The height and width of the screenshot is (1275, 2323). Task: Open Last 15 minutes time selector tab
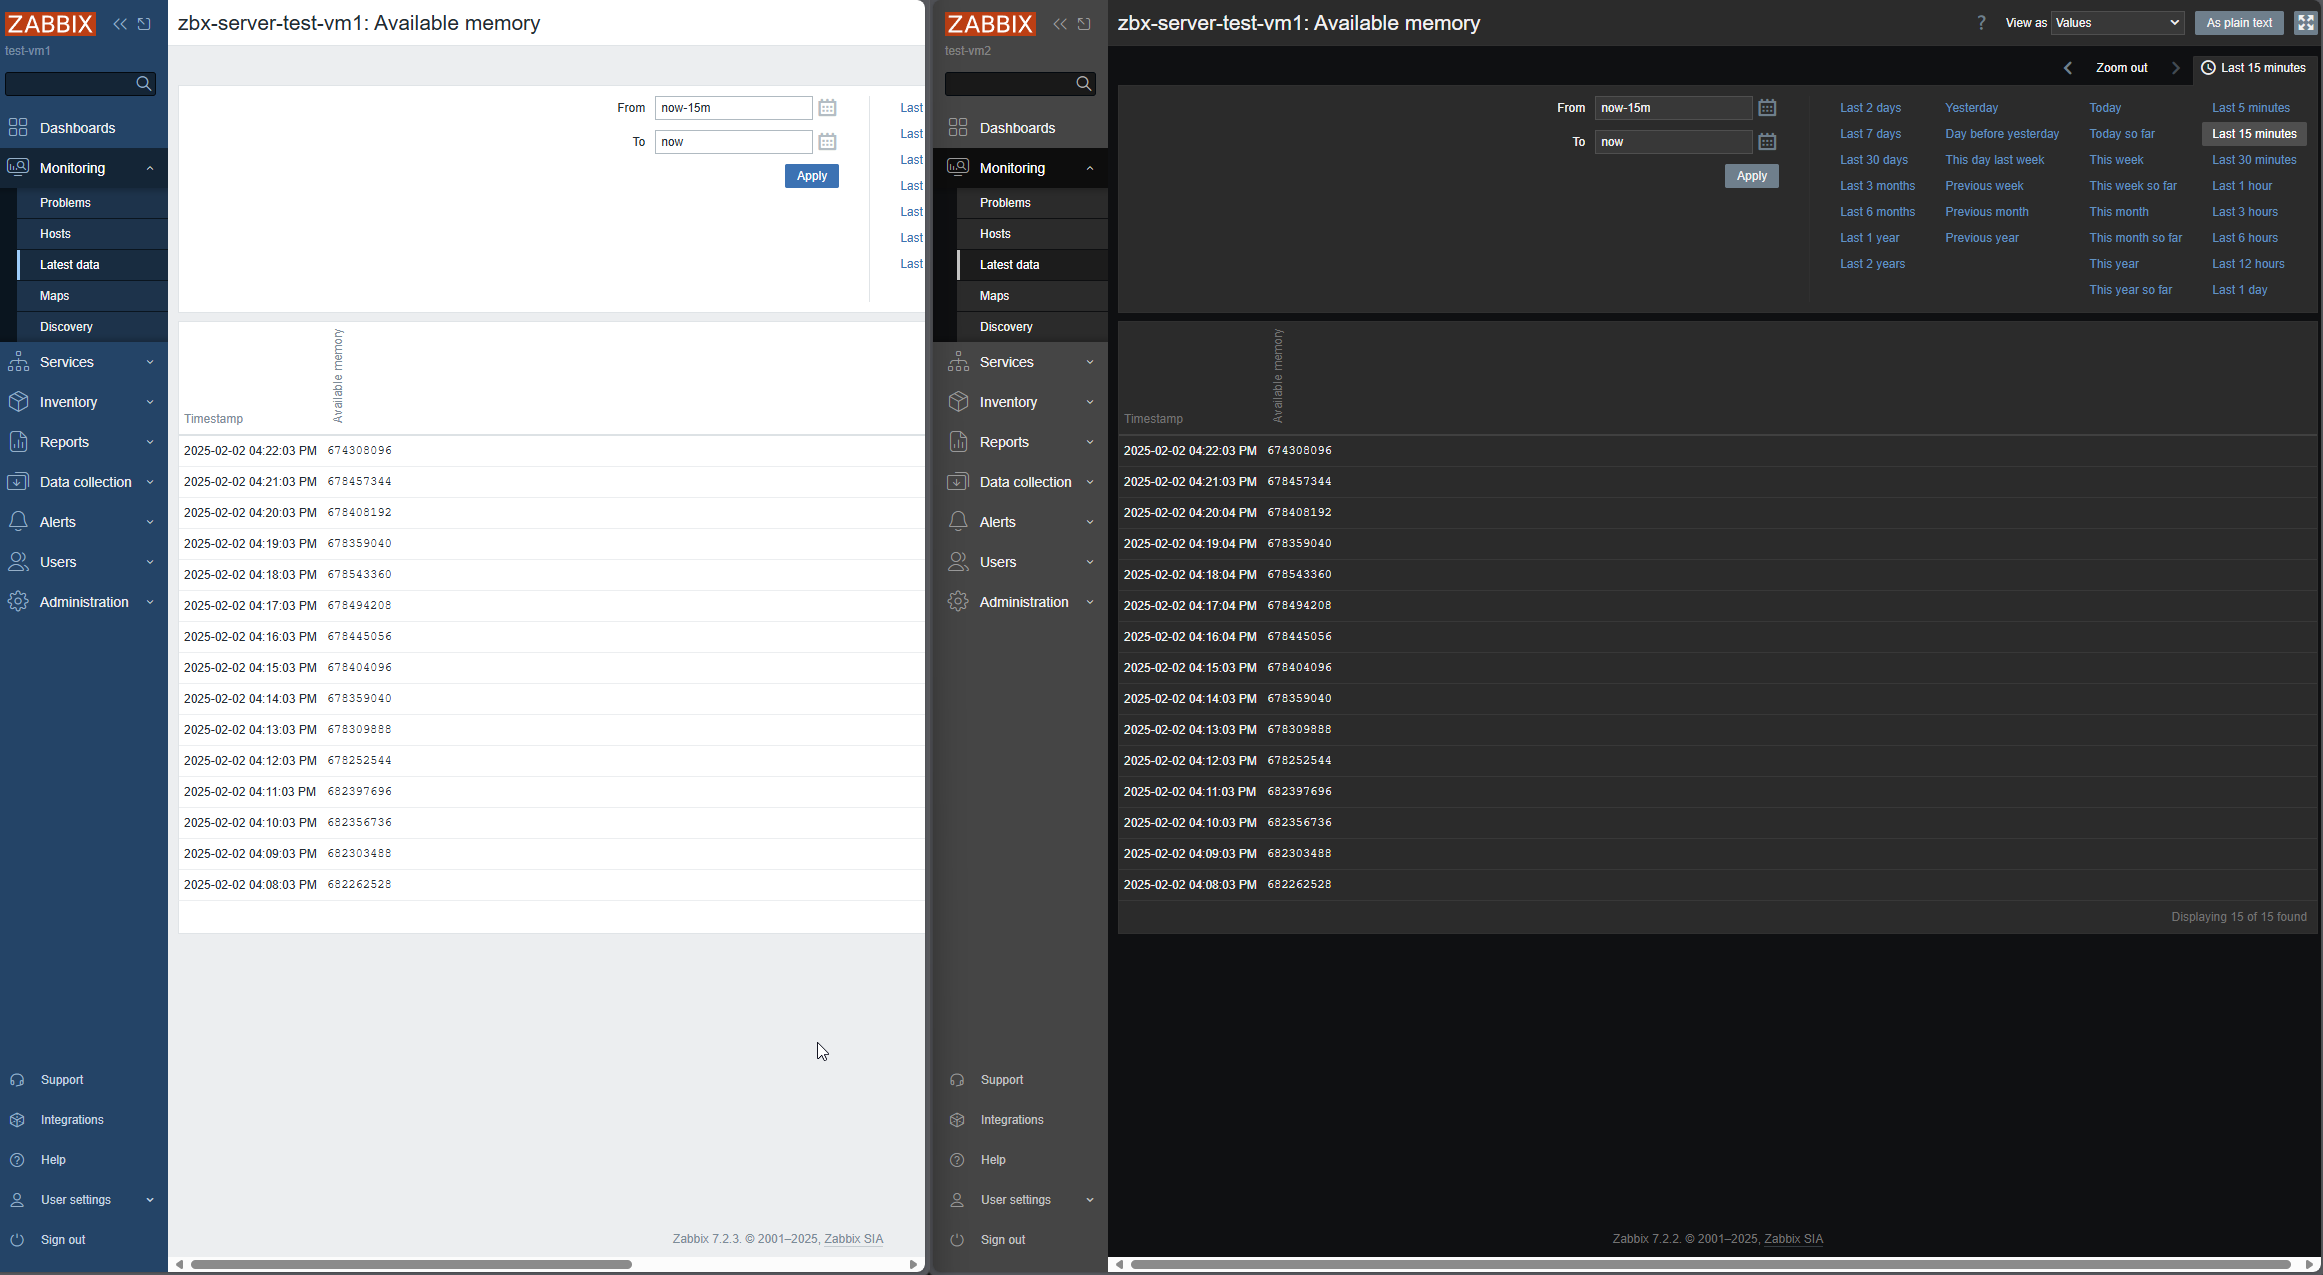point(2254,68)
